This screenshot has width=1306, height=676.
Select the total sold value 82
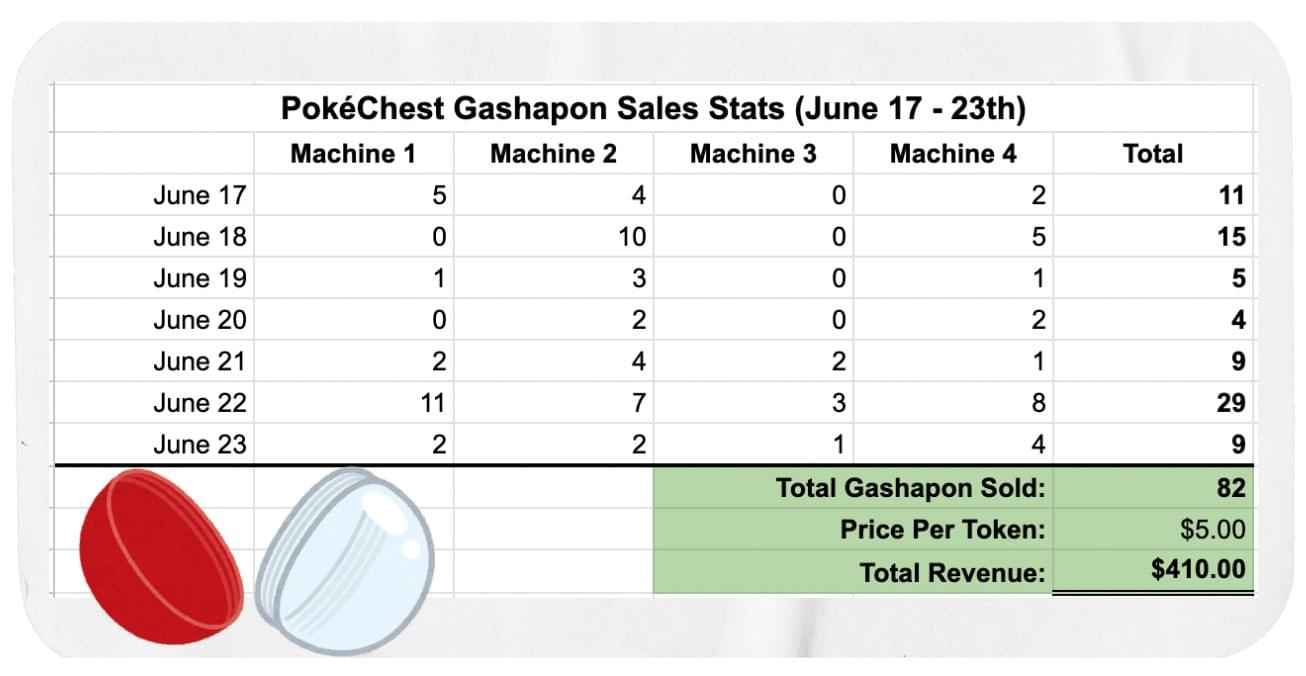[1153, 488]
